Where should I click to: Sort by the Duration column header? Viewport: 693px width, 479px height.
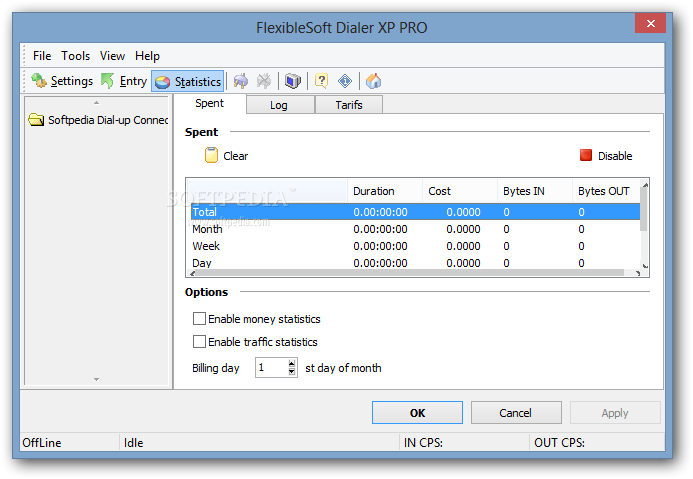[385, 191]
